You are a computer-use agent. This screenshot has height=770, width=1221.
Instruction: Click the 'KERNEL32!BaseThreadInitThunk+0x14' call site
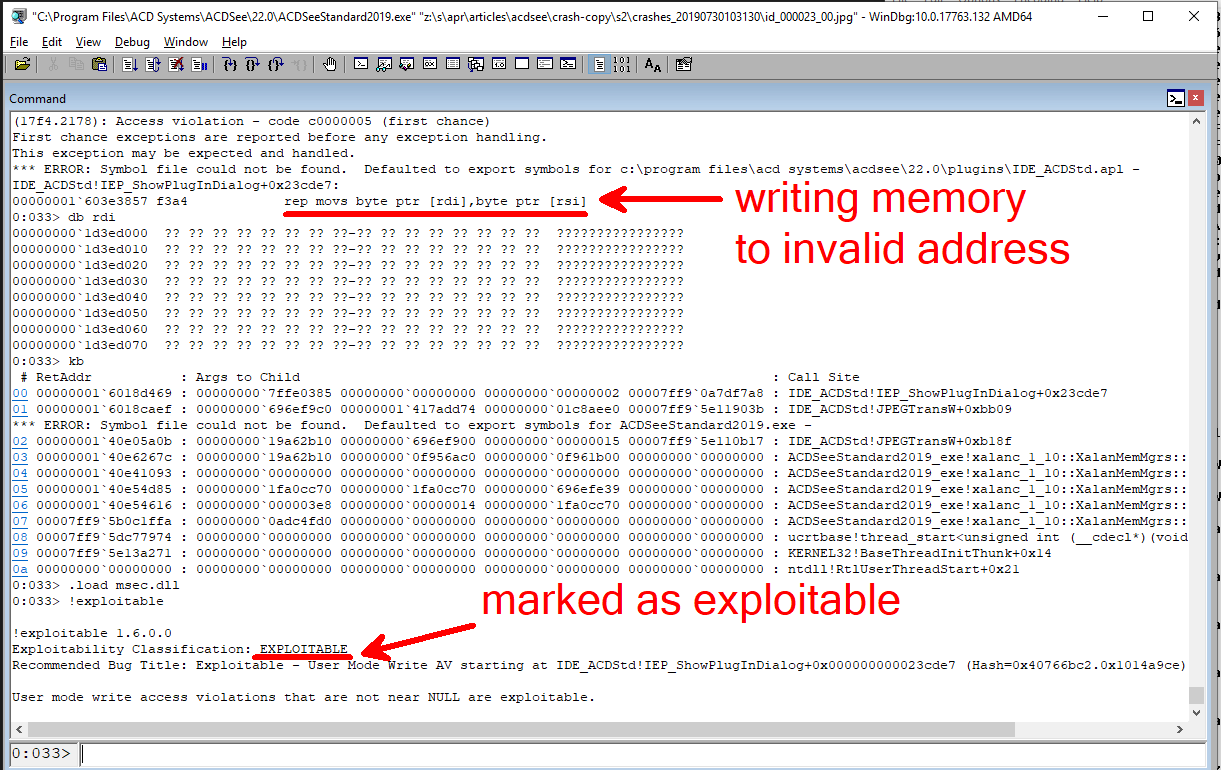(919, 554)
